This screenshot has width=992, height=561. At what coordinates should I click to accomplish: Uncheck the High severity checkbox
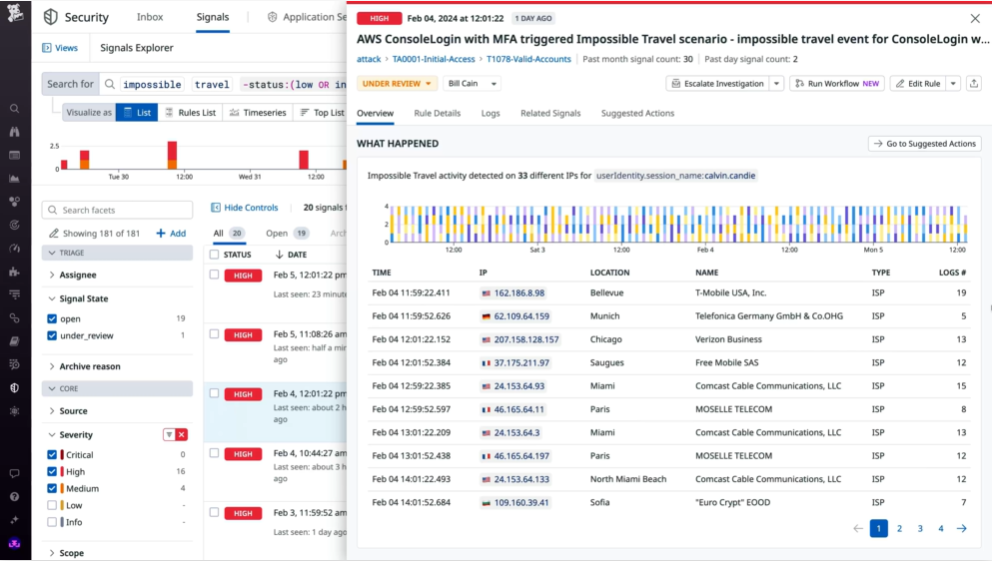[x=52, y=472]
